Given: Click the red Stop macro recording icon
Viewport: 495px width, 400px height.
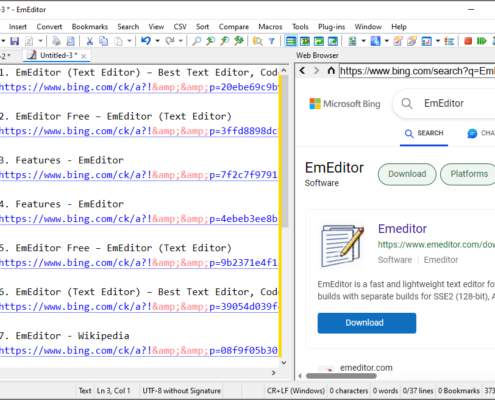Looking at the screenshot, I should [468, 41].
